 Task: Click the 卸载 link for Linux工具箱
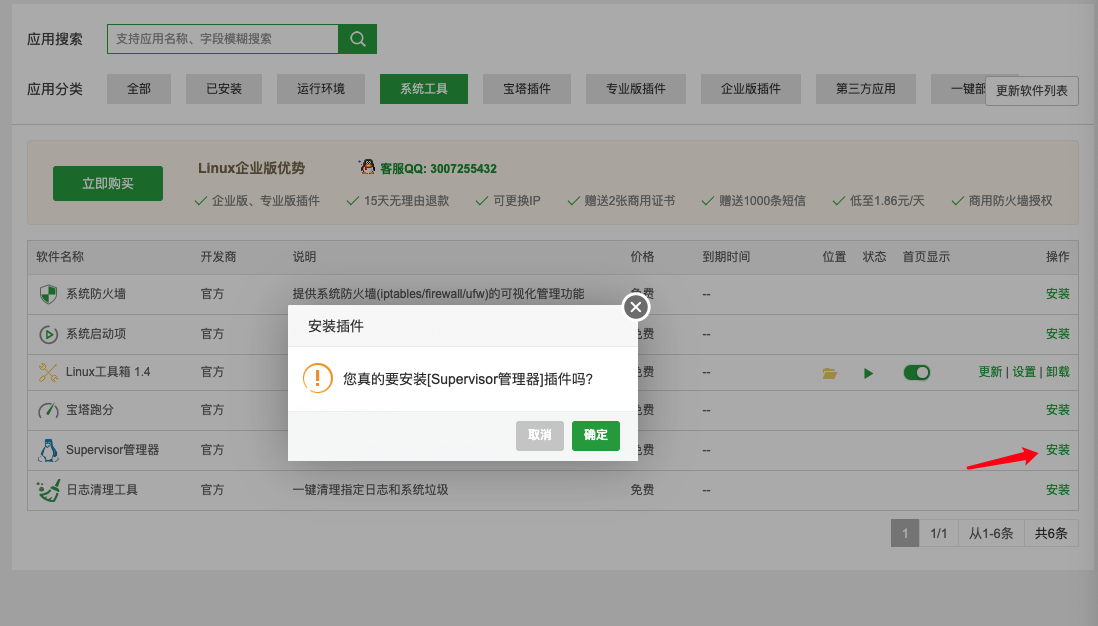[1058, 372]
